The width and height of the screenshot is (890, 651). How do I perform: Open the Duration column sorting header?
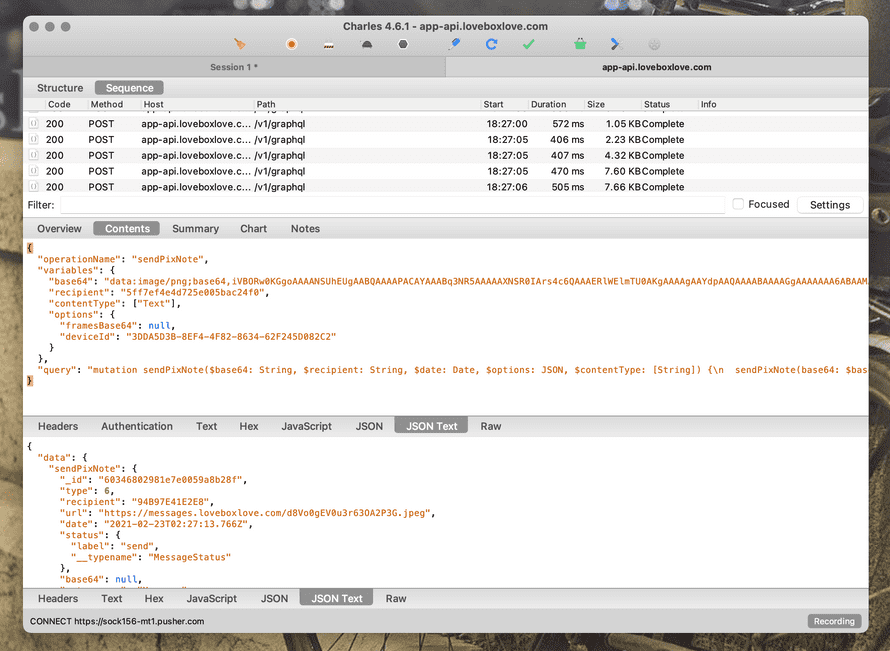(x=548, y=104)
